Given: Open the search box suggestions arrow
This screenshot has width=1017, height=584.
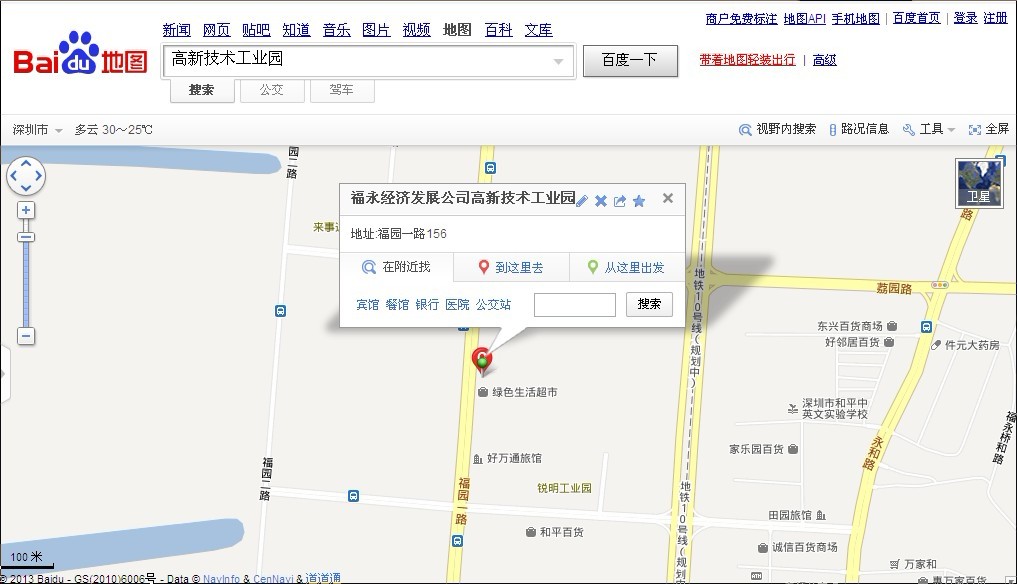Looking at the screenshot, I should click(x=558, y=62).
